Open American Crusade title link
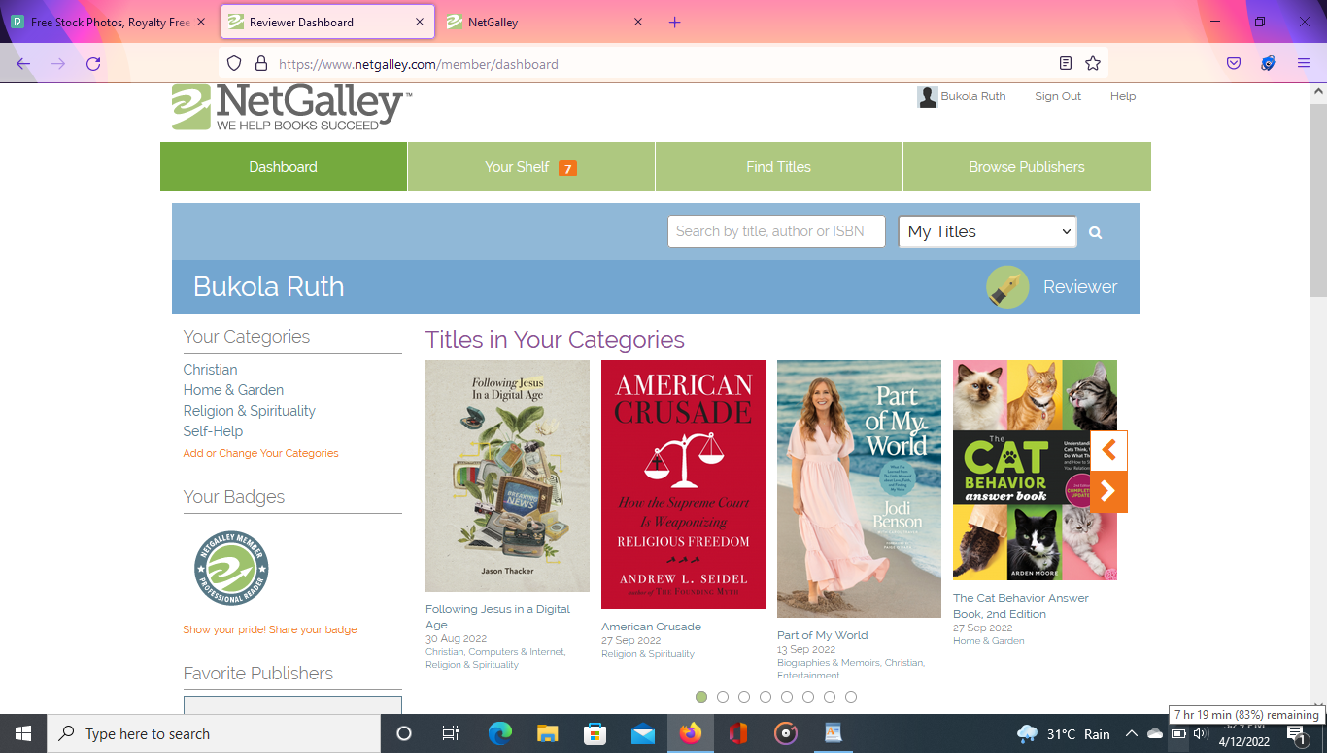This screenshot has width=1327, height=753. coord(651,627)
